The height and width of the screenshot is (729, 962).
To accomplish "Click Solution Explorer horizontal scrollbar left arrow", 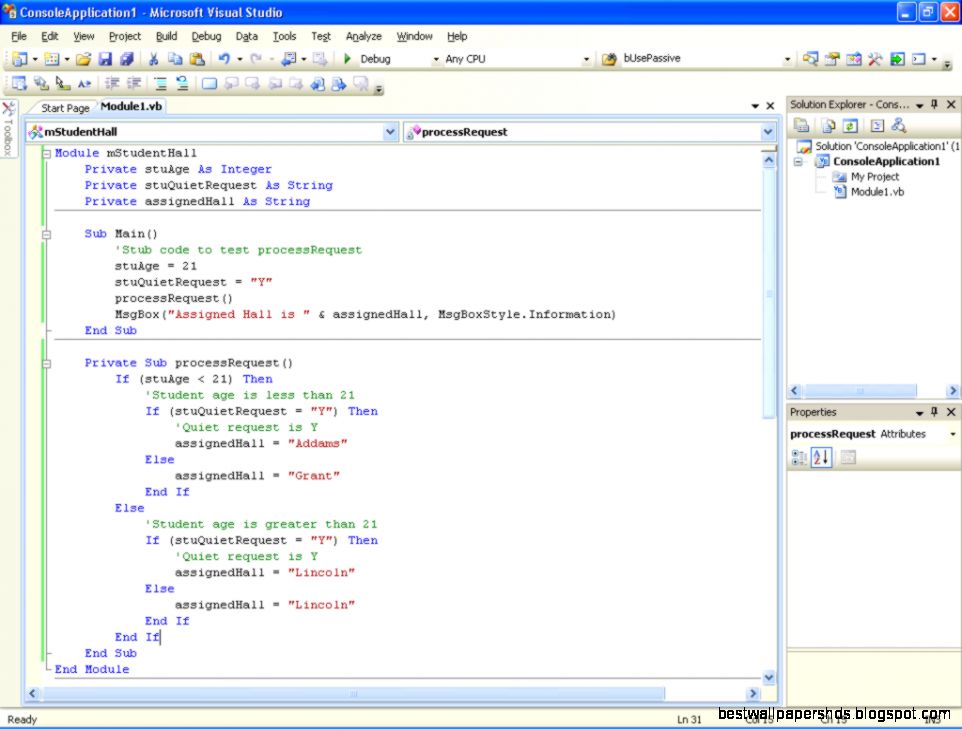I will [x=795, y=391].
